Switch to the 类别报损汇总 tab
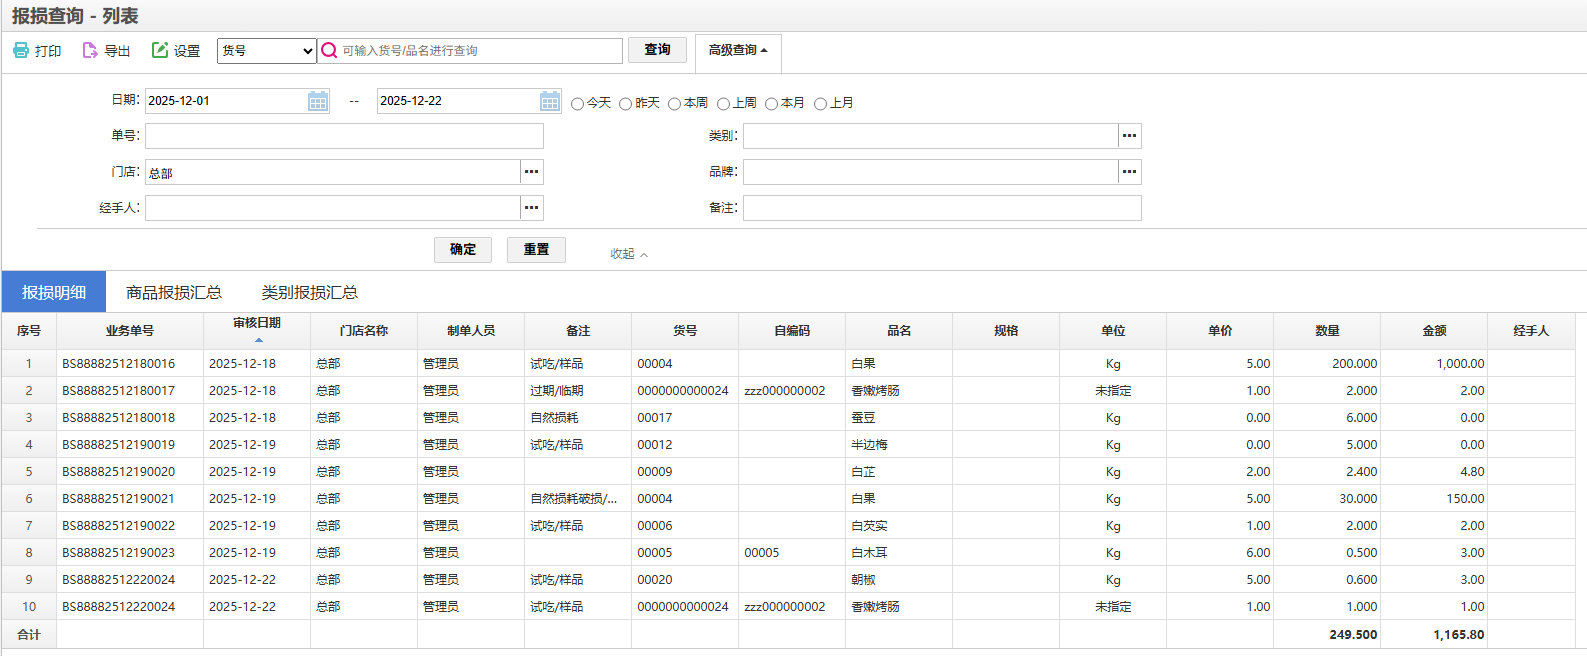This screenshot has height=656, width=1587. (x=309, y=292)
